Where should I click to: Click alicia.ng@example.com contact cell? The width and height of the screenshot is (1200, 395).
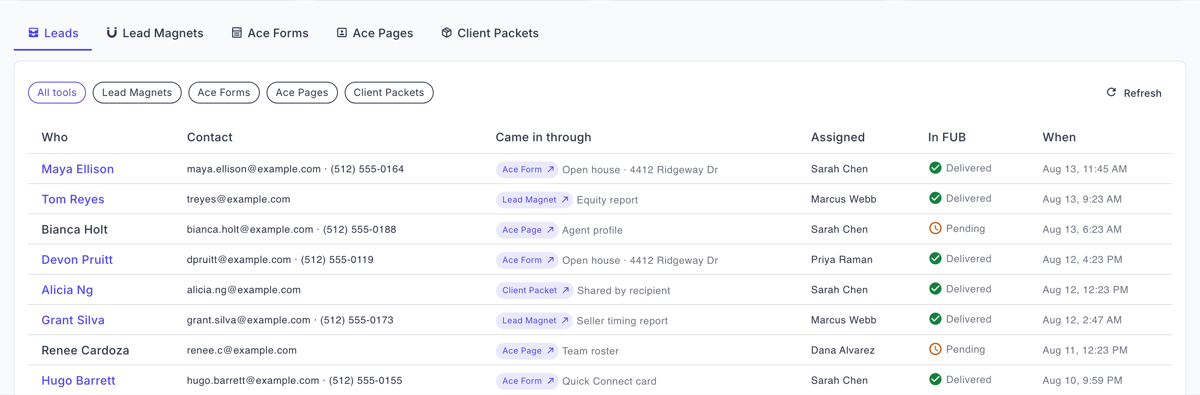coord(244,290)
